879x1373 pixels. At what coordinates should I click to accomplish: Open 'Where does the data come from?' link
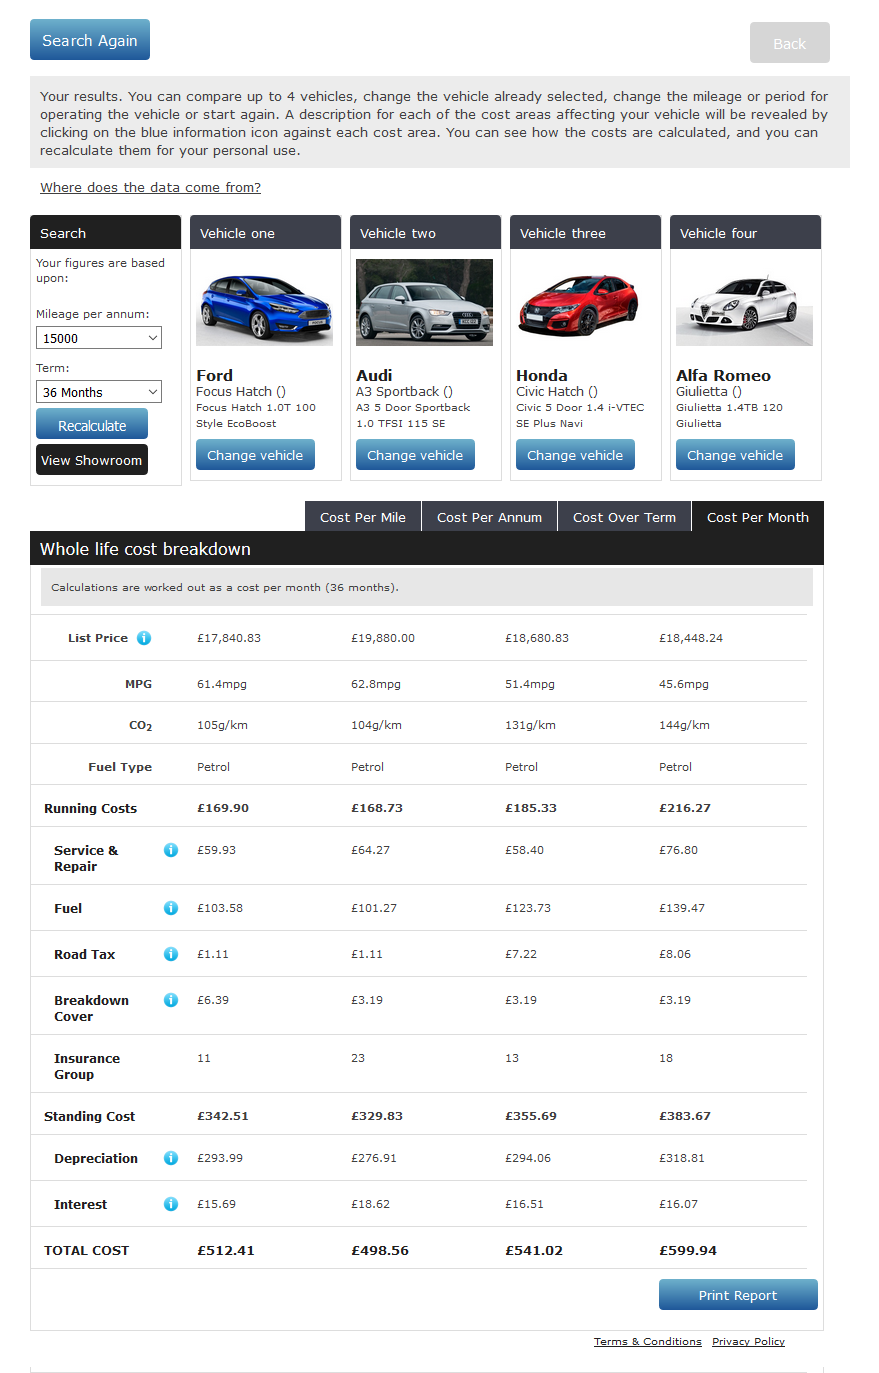(x=150, y=187)
